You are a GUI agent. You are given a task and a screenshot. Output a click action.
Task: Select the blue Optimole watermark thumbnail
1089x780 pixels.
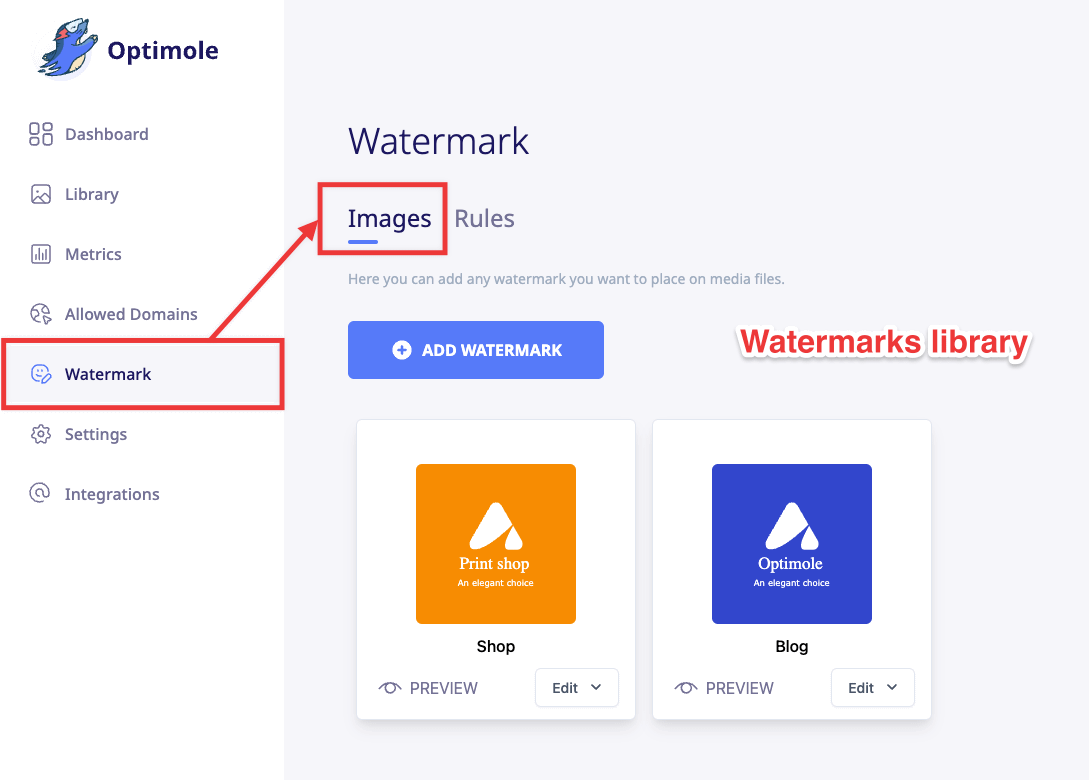792,544
